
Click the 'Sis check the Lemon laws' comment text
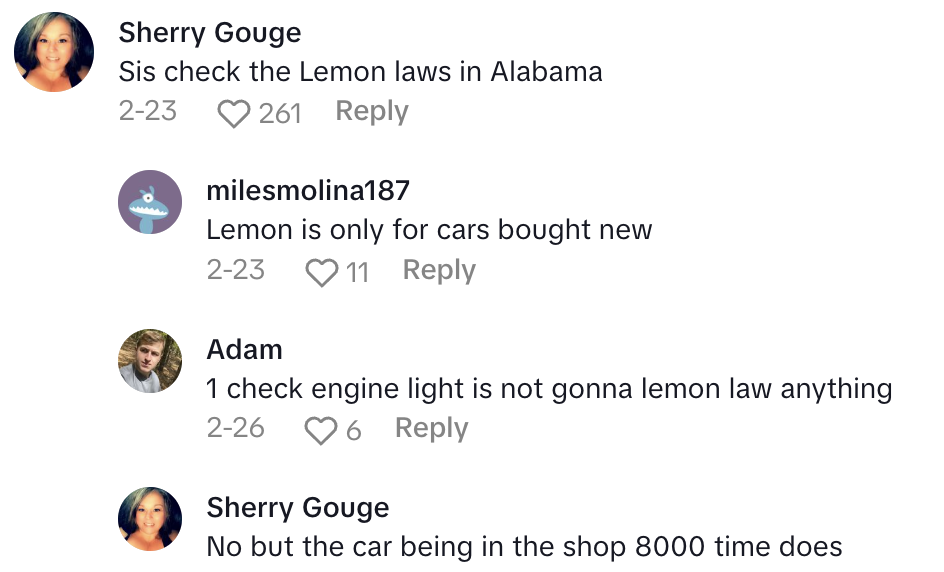pos(360,72)
